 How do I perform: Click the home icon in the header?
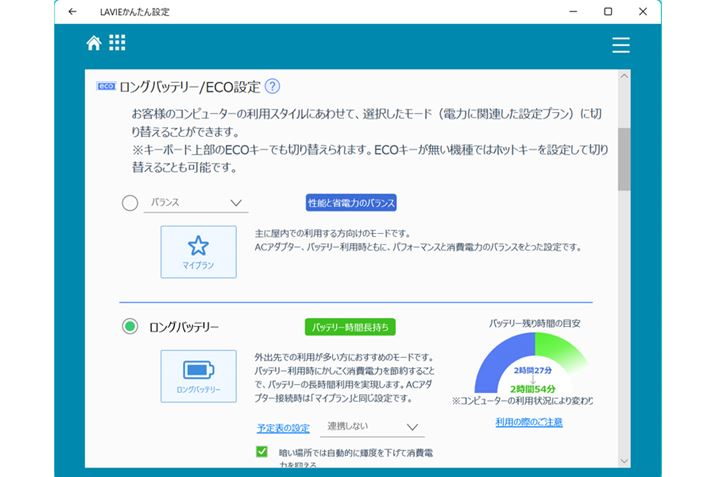[x=94, y=44]
